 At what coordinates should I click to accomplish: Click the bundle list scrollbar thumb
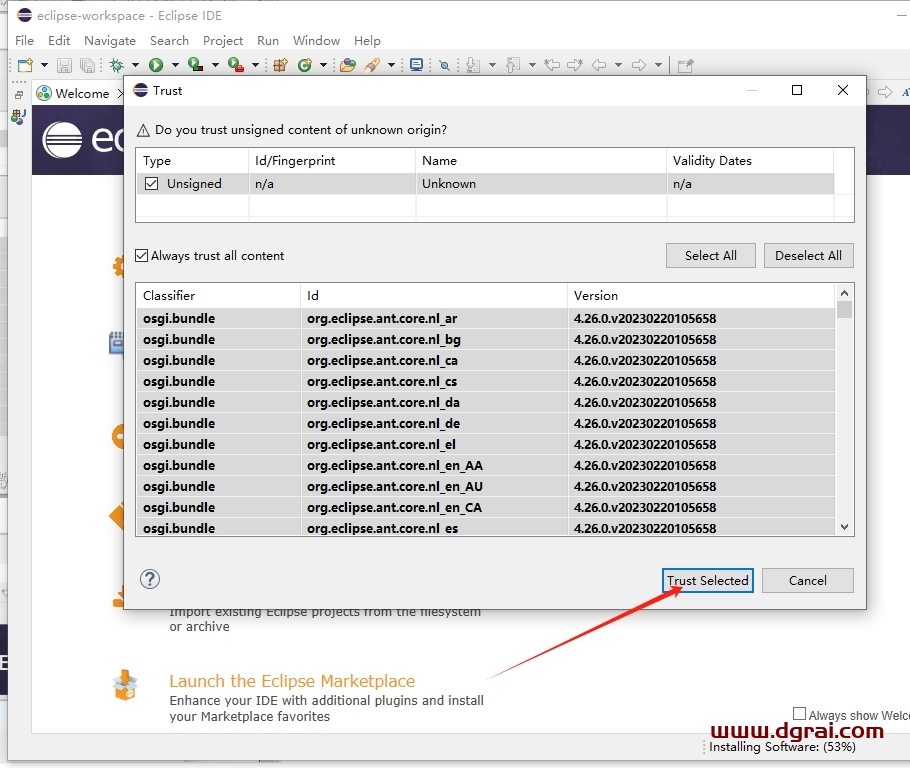844,309
